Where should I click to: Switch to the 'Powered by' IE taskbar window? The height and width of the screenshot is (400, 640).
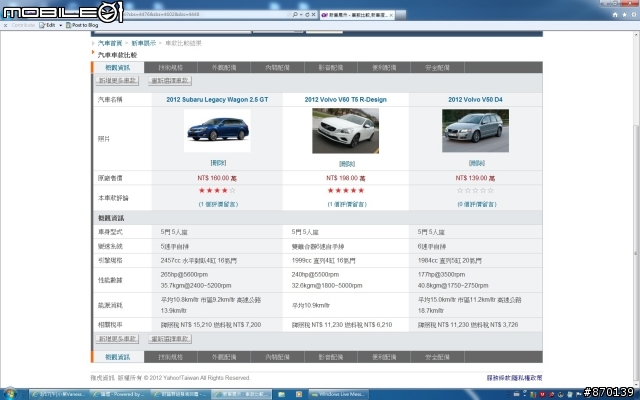(119, 394)
